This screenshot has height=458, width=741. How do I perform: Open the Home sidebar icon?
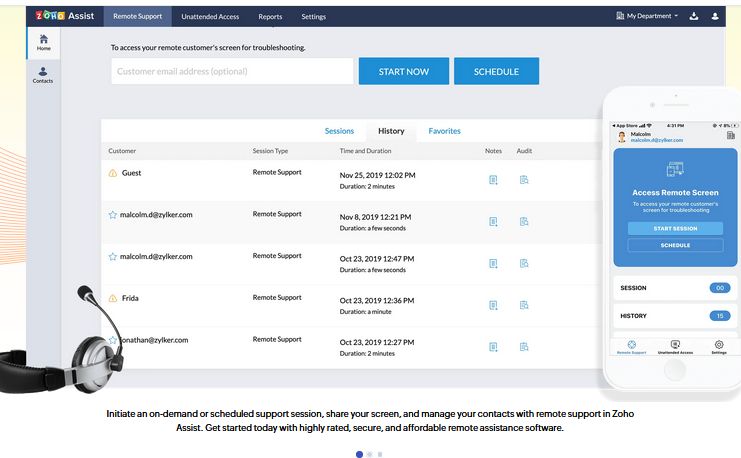click(43, 42)
